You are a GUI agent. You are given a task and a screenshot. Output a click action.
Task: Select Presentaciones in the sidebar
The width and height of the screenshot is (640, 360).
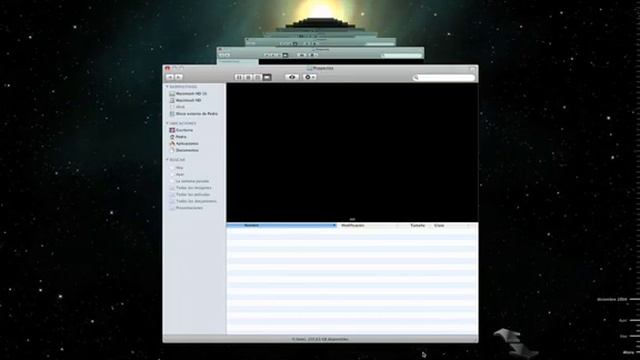186,208
